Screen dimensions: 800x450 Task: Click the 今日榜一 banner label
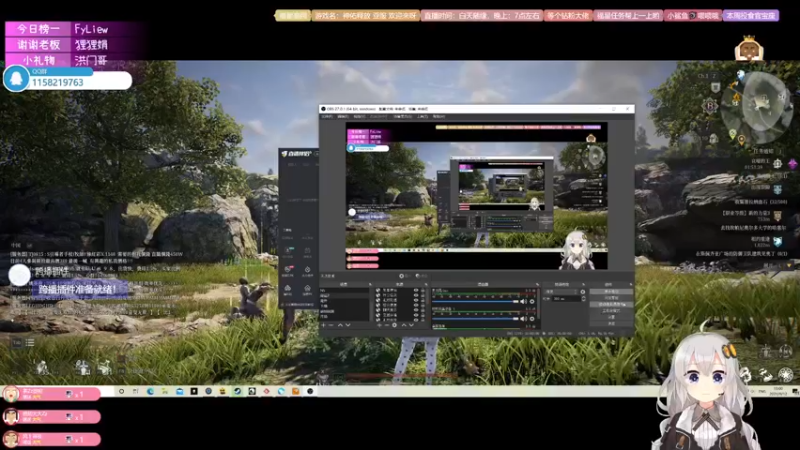39,29
